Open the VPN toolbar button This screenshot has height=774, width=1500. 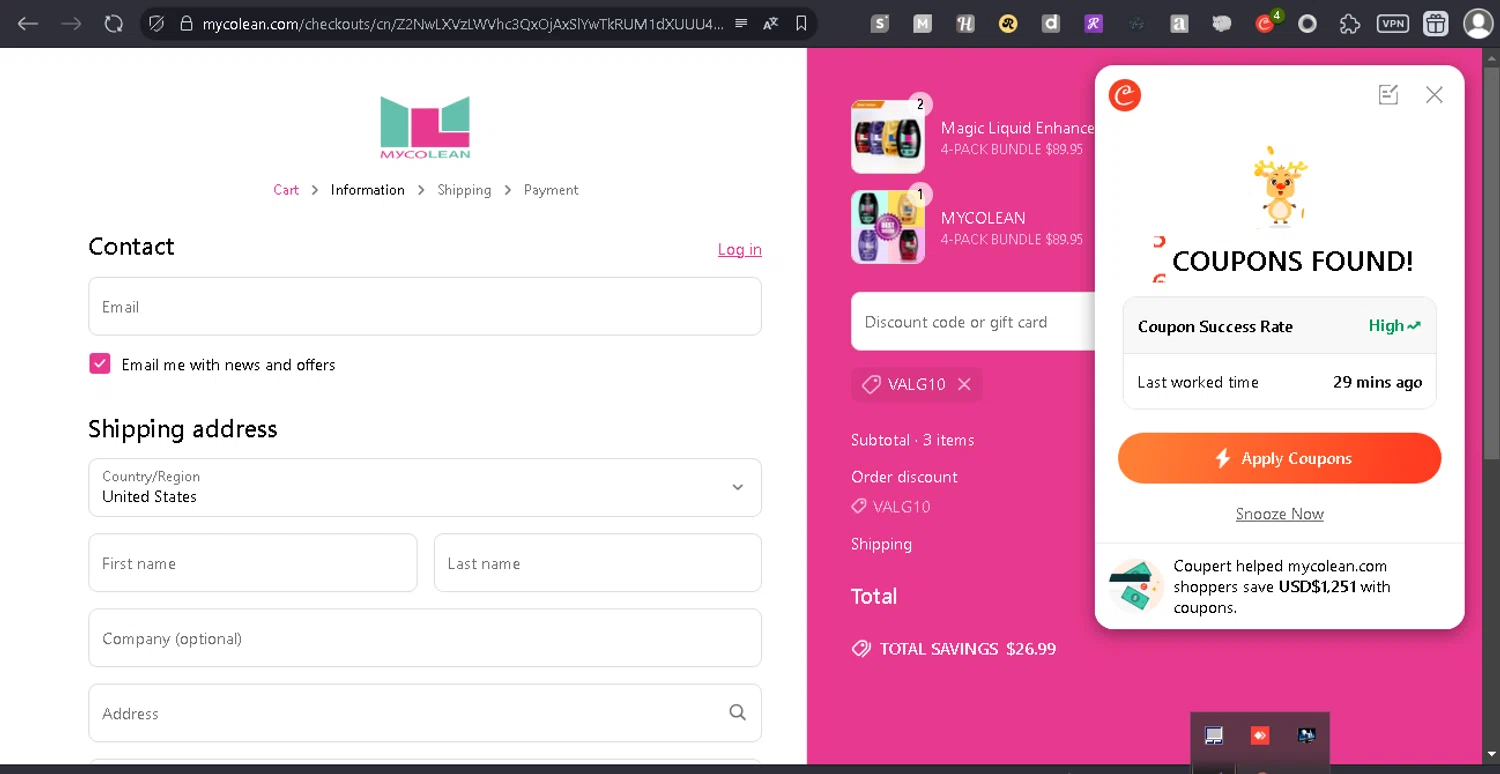click(1393, 23)
